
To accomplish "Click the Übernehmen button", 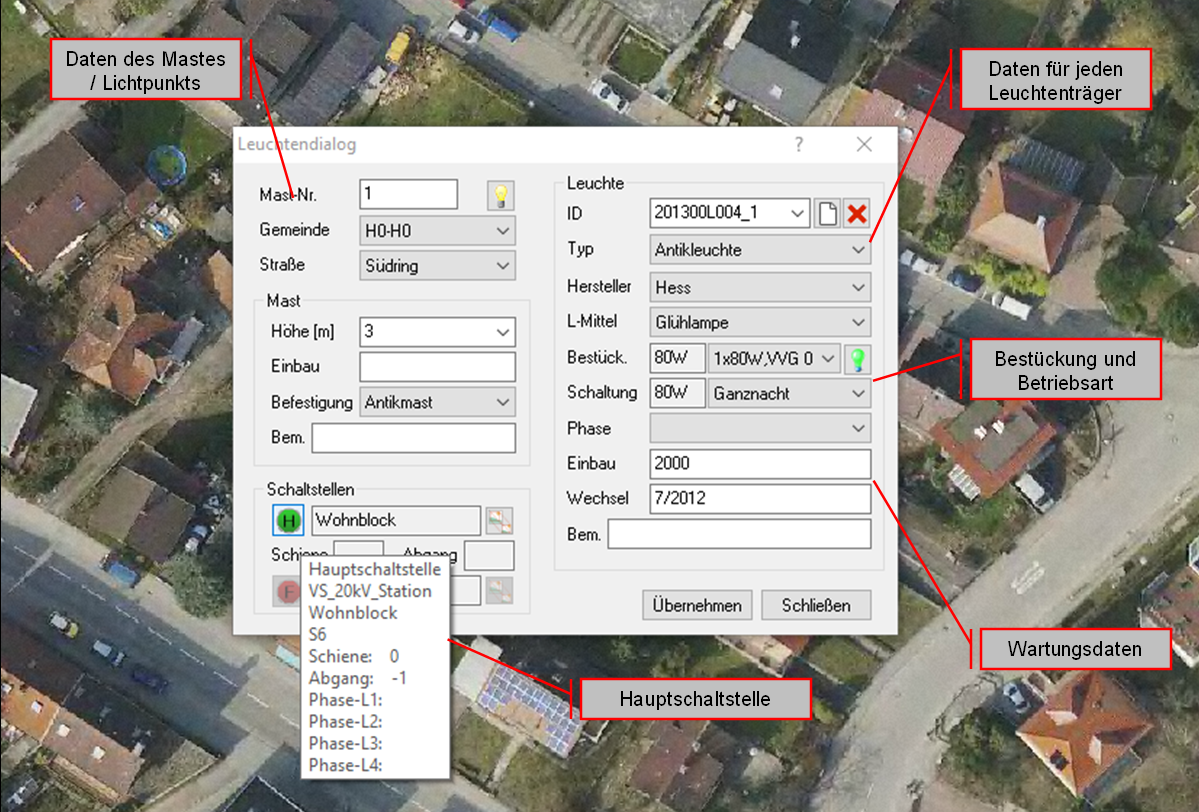I will click(x=697, y=605).
